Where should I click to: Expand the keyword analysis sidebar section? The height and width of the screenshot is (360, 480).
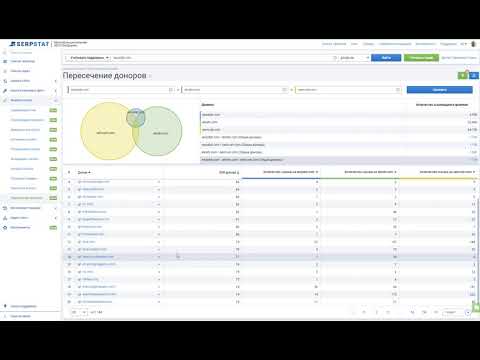(x=30, y=91)
